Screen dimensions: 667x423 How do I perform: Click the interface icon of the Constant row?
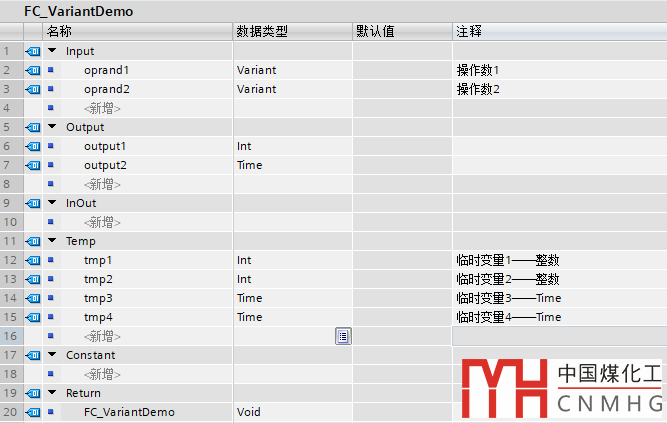(x=33, y=355)
